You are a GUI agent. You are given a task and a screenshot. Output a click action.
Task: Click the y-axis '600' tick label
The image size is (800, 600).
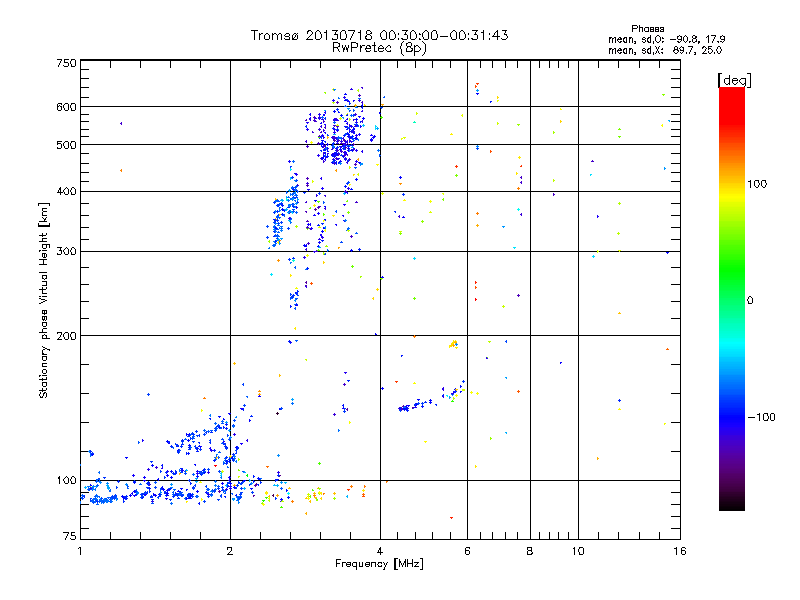coord(66,107)
